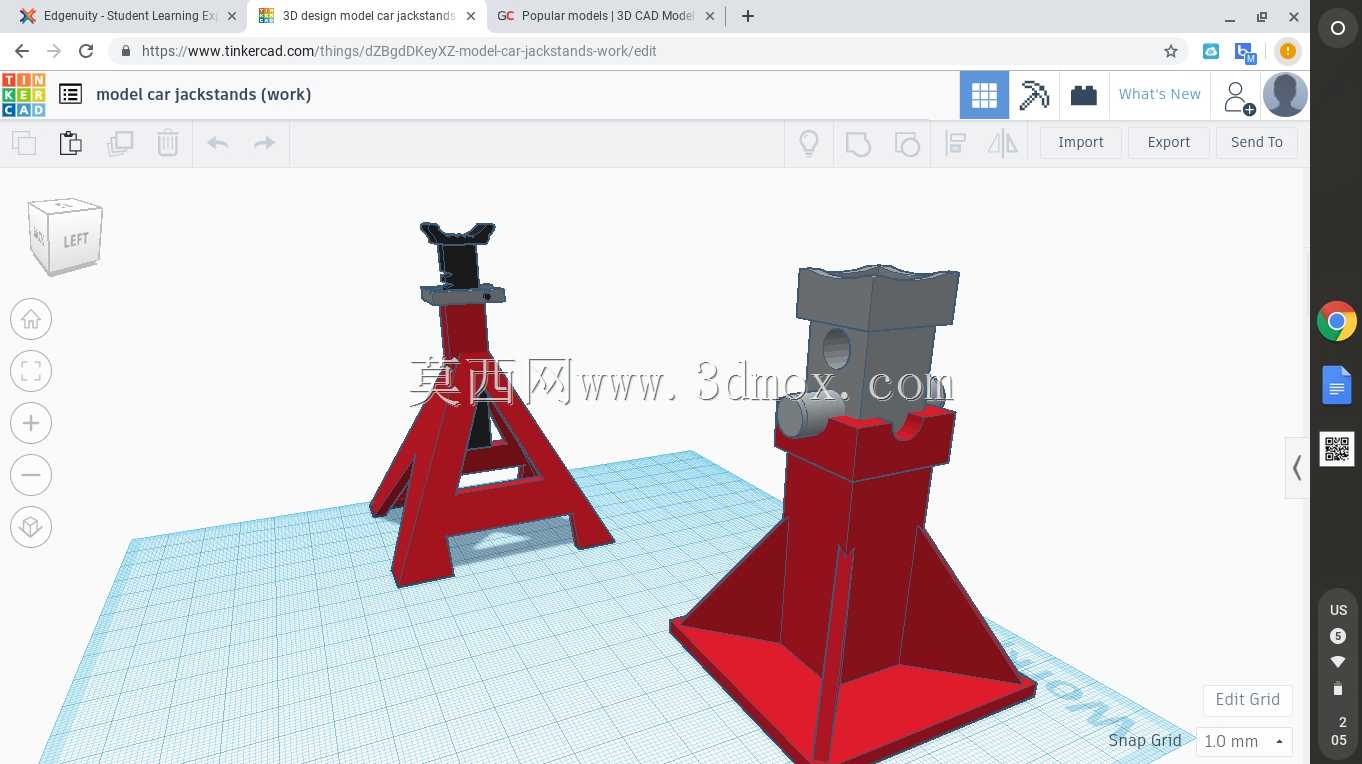Viewport: 1362px width, 764px height.
Task: Click the Redo arrow
Action: pyautogui.click(x=264, y=143)
